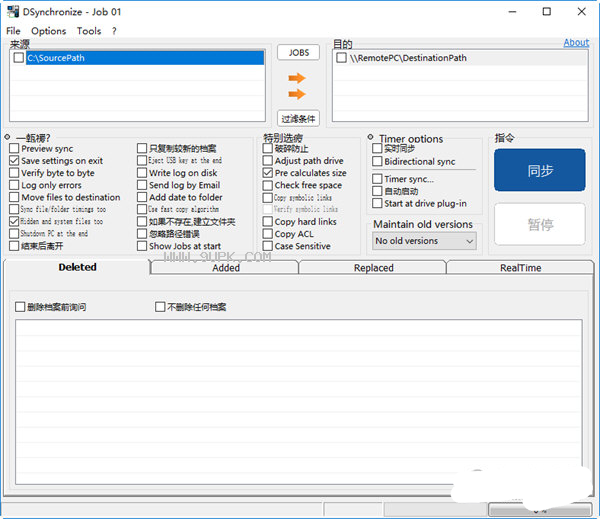The width and height of the screenshot is (600, 519).
Task: Enable Use fast copy algorithm
Action: pos(142,209)
